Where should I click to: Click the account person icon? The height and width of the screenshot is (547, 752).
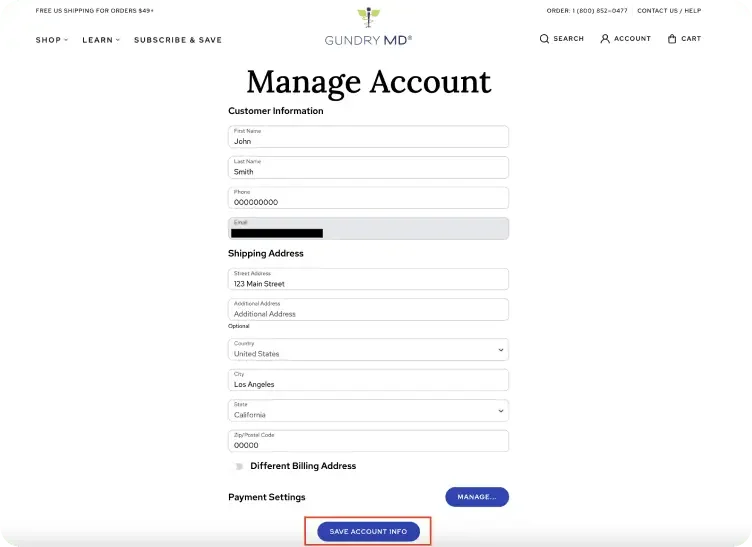(605, 39)
